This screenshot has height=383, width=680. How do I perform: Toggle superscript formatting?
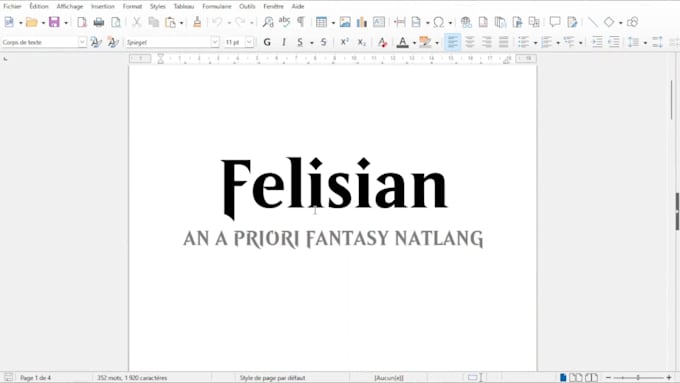click(344, 42)
